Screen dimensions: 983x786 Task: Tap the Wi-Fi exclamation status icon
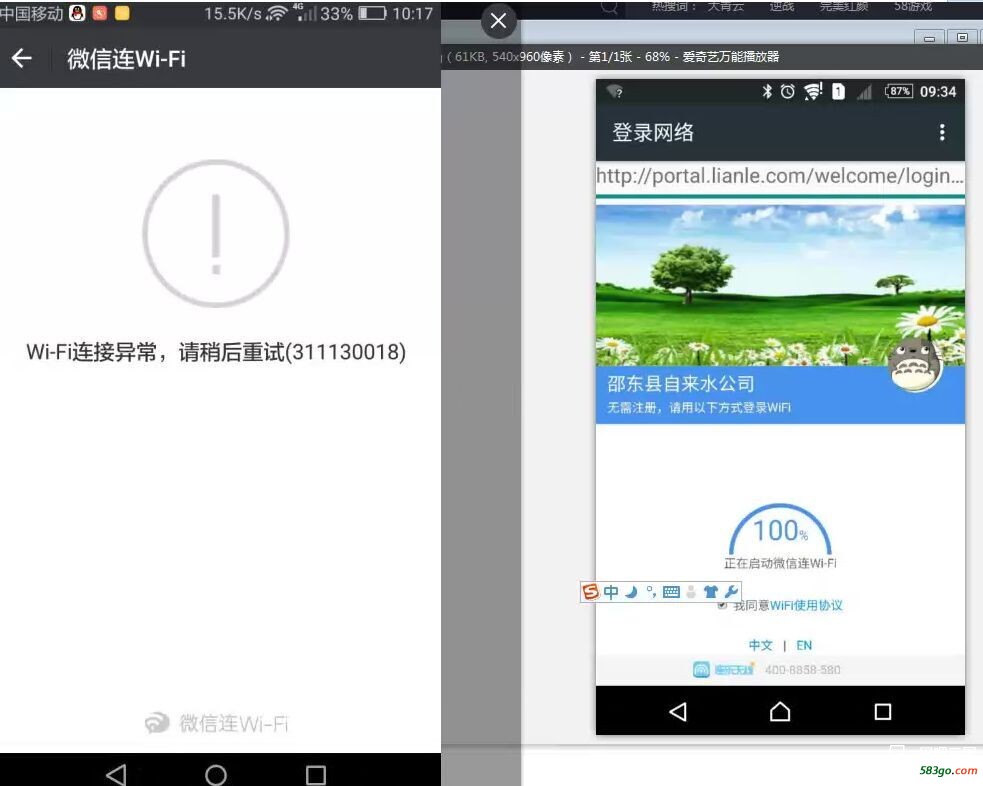pyautogui.click(x=813, y=92)
